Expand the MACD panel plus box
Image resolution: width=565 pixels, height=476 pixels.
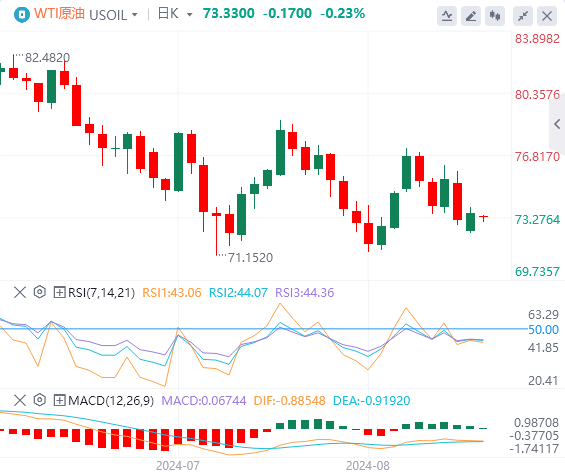(59, 400)
